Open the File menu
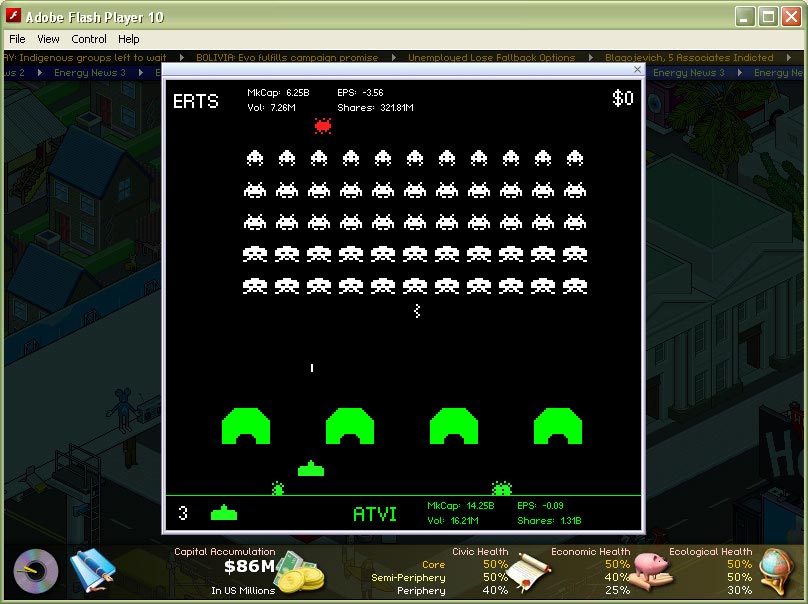Image resolution: width=808 pixels, height=604 pixels. 17,39
